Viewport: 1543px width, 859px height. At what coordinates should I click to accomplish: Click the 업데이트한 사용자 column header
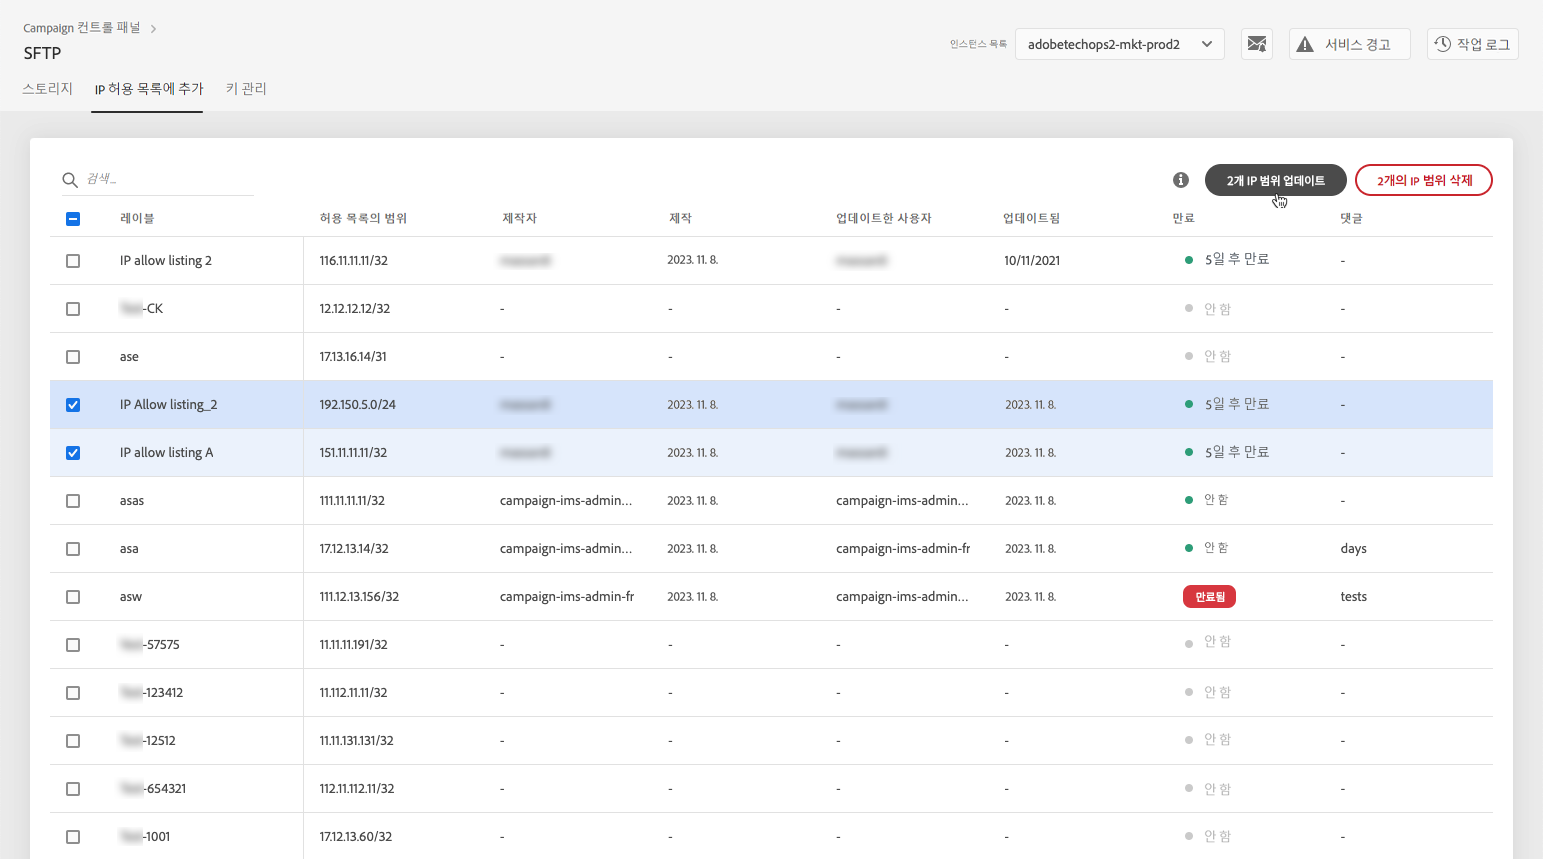884,218
